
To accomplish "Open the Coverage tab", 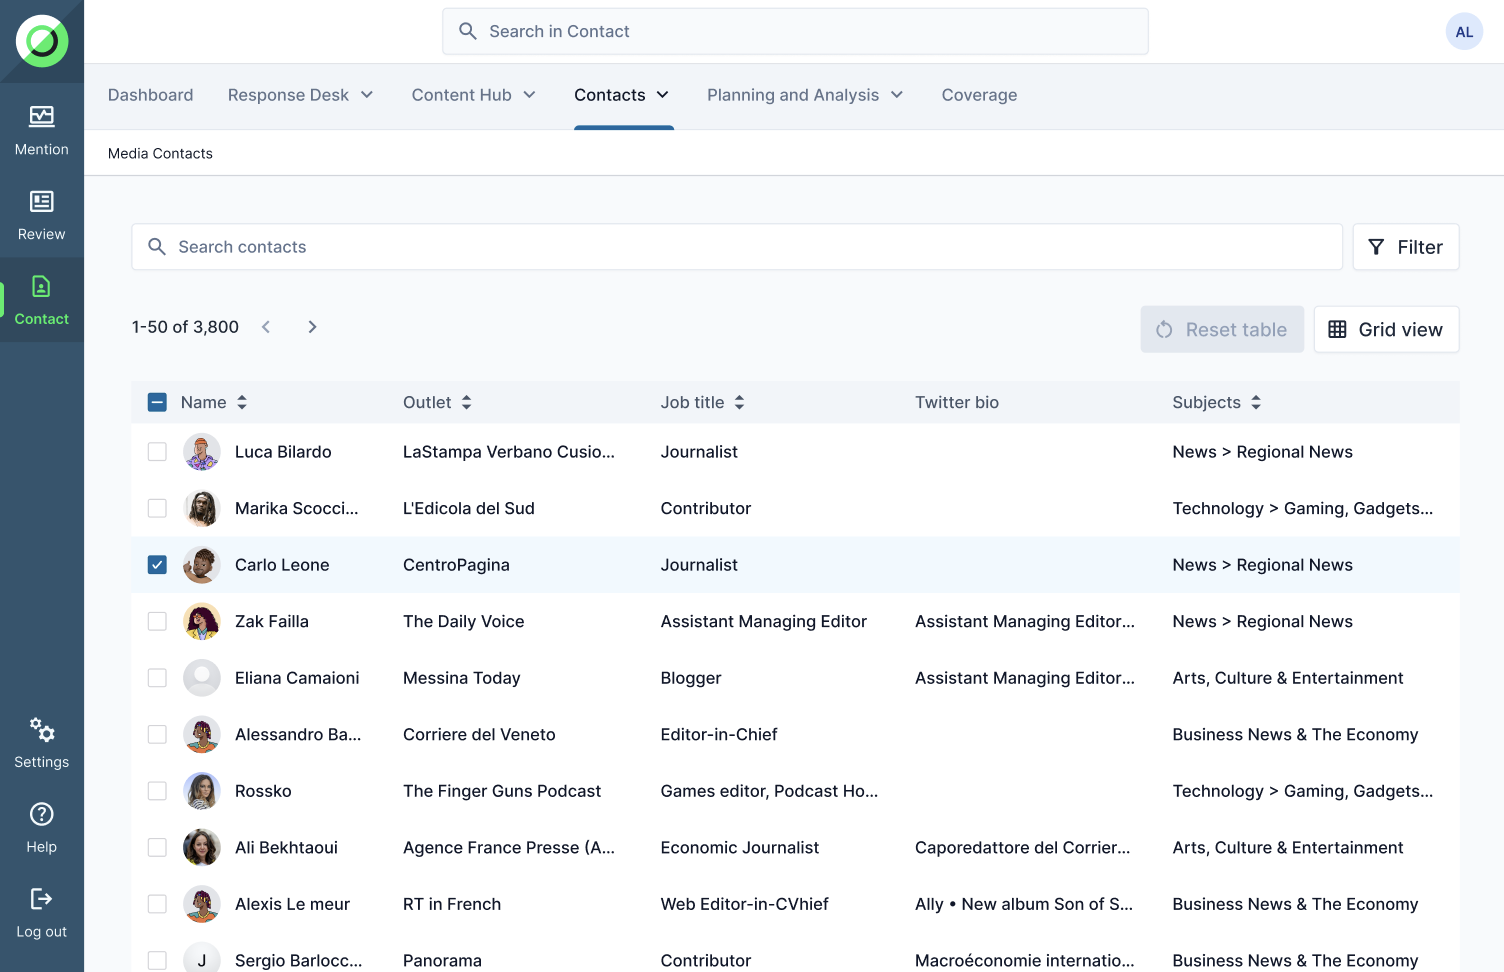I will 979,95.
